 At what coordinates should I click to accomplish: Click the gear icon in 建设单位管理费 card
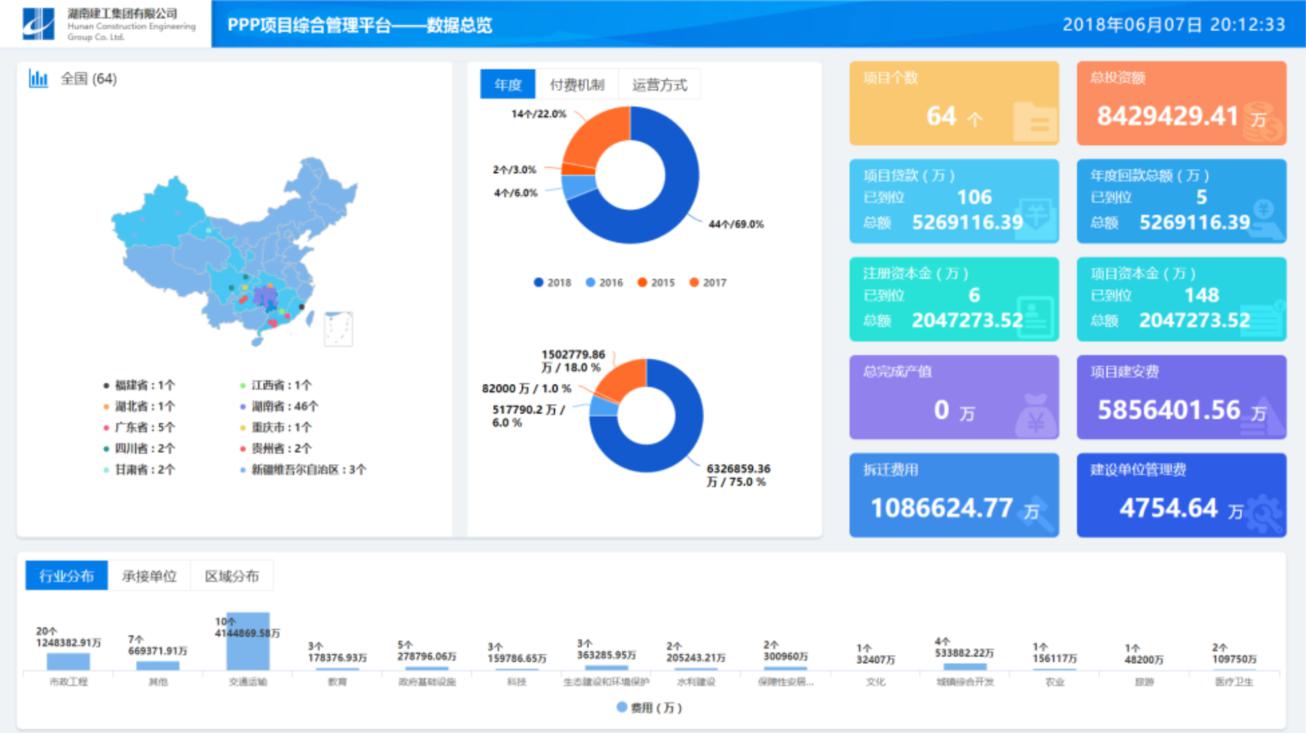click(x=1262, y=513)
